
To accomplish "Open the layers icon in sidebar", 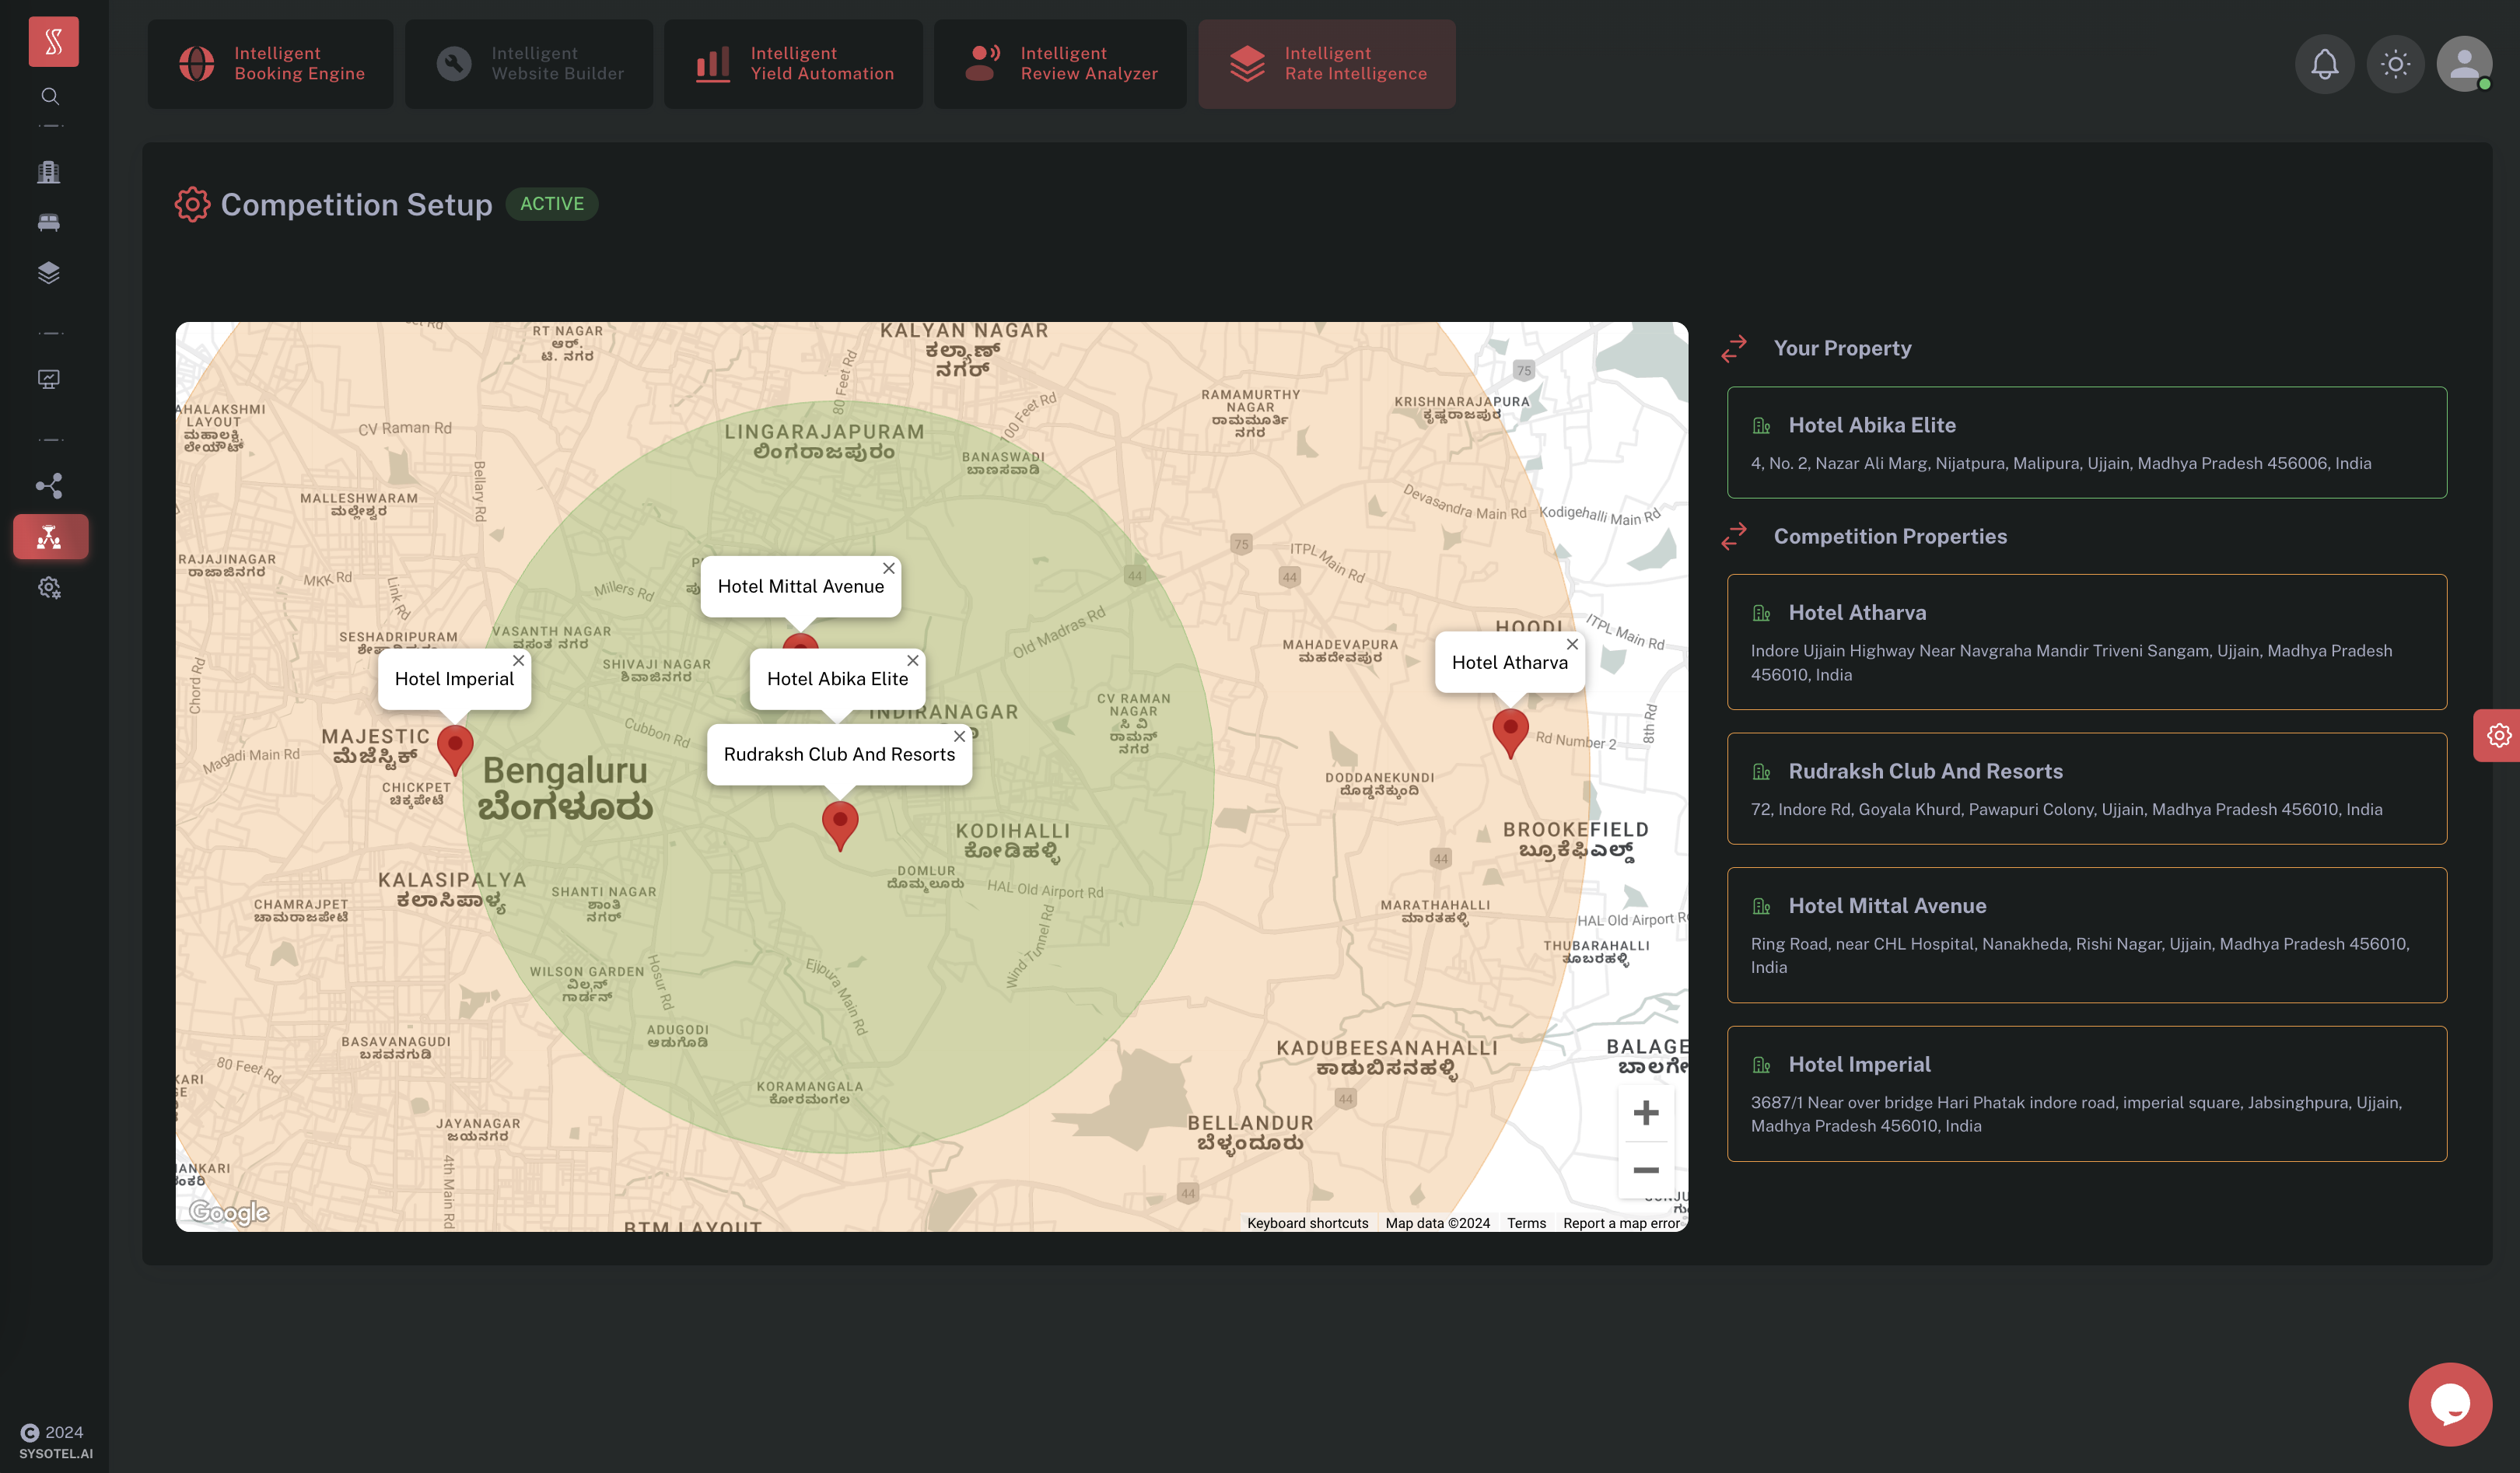I will point(49,273).
